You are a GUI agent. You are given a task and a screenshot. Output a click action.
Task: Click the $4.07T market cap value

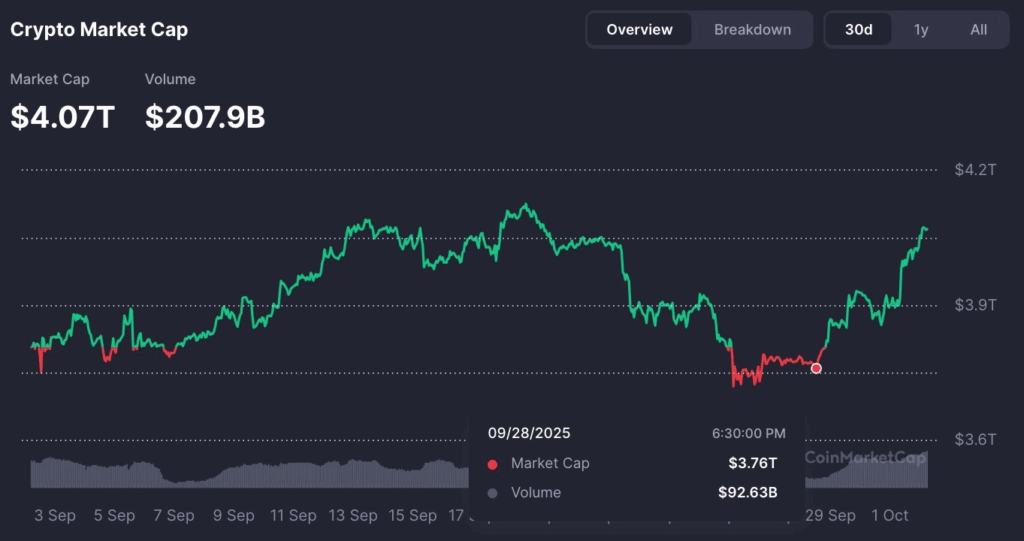[x=63, y=117]
